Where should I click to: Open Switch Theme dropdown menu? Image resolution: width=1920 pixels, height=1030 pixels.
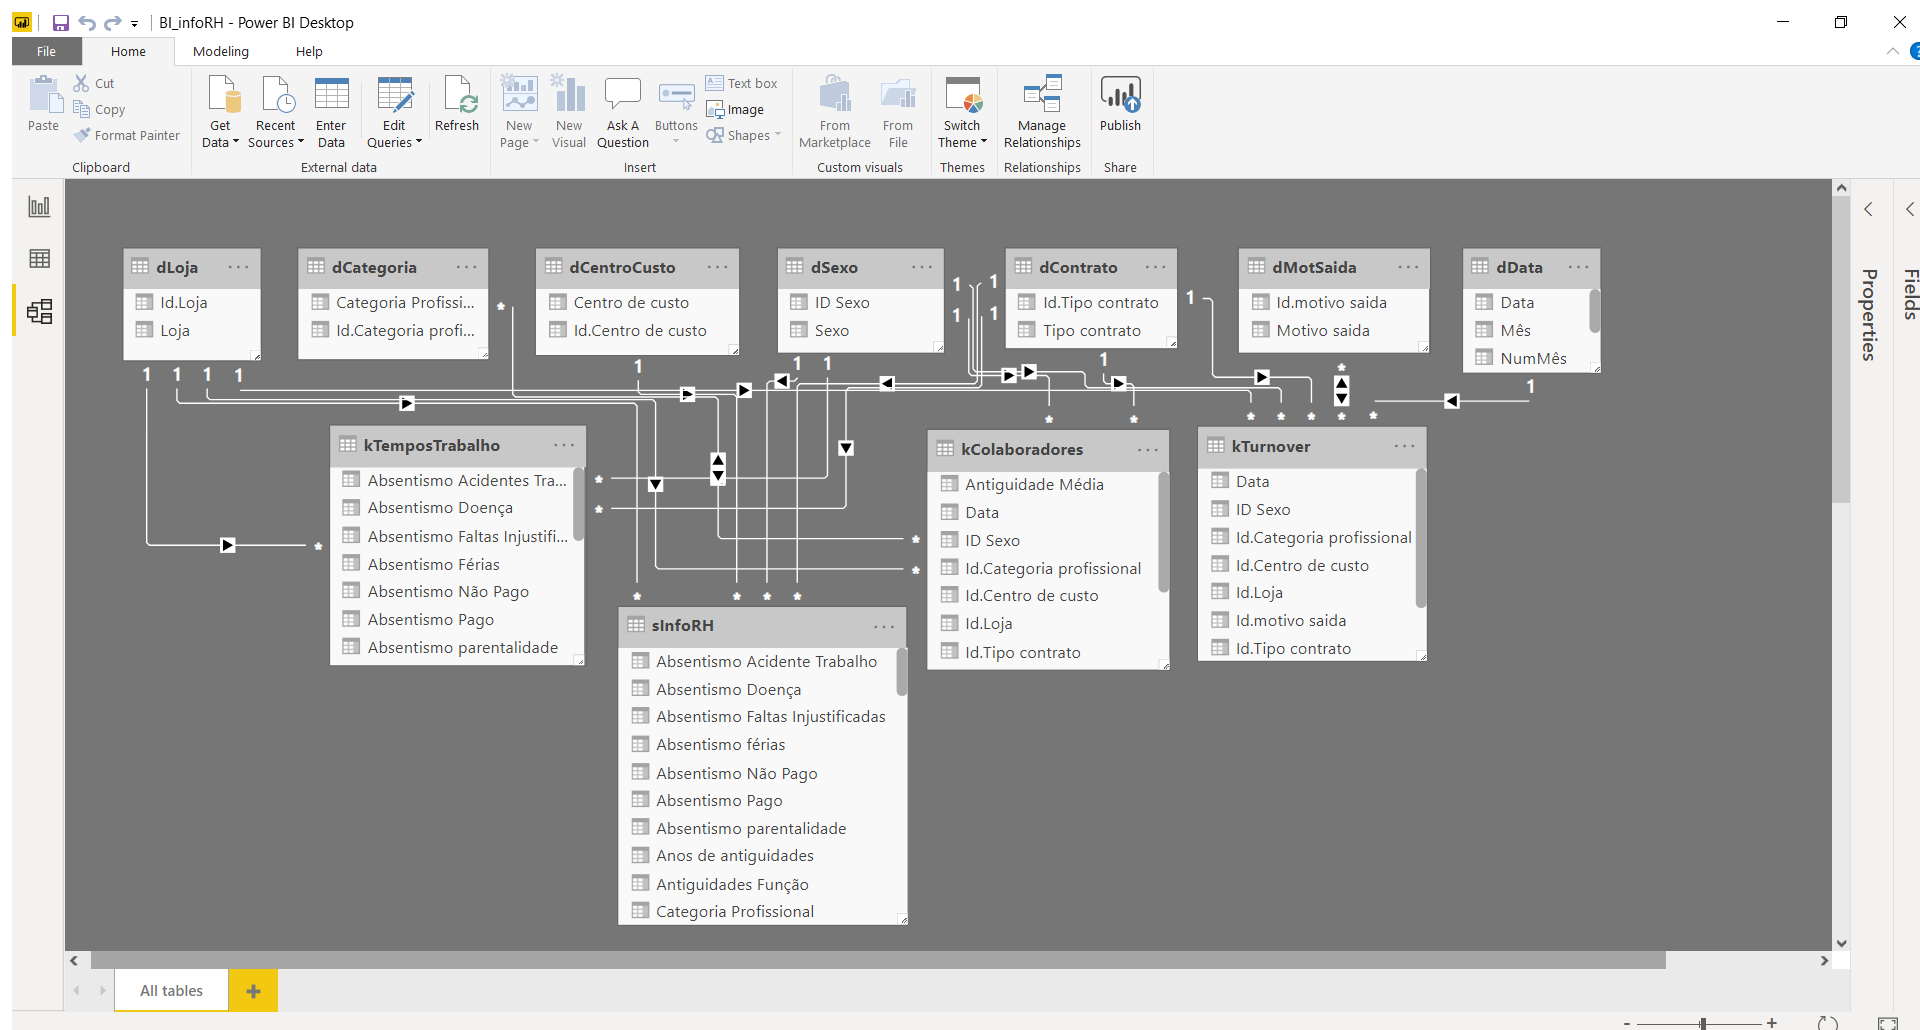pos(962,142)
